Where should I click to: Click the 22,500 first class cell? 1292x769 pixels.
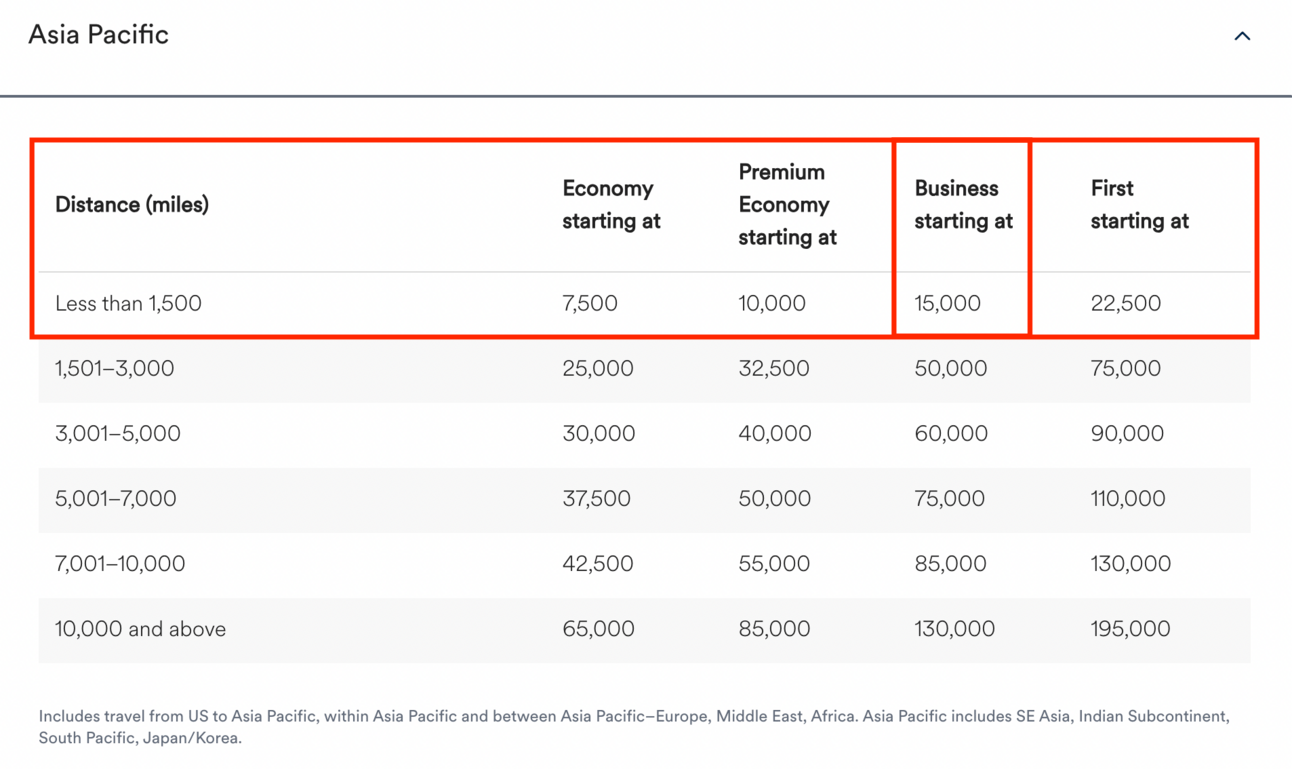pyautogui.click(x=1125, y=303)
